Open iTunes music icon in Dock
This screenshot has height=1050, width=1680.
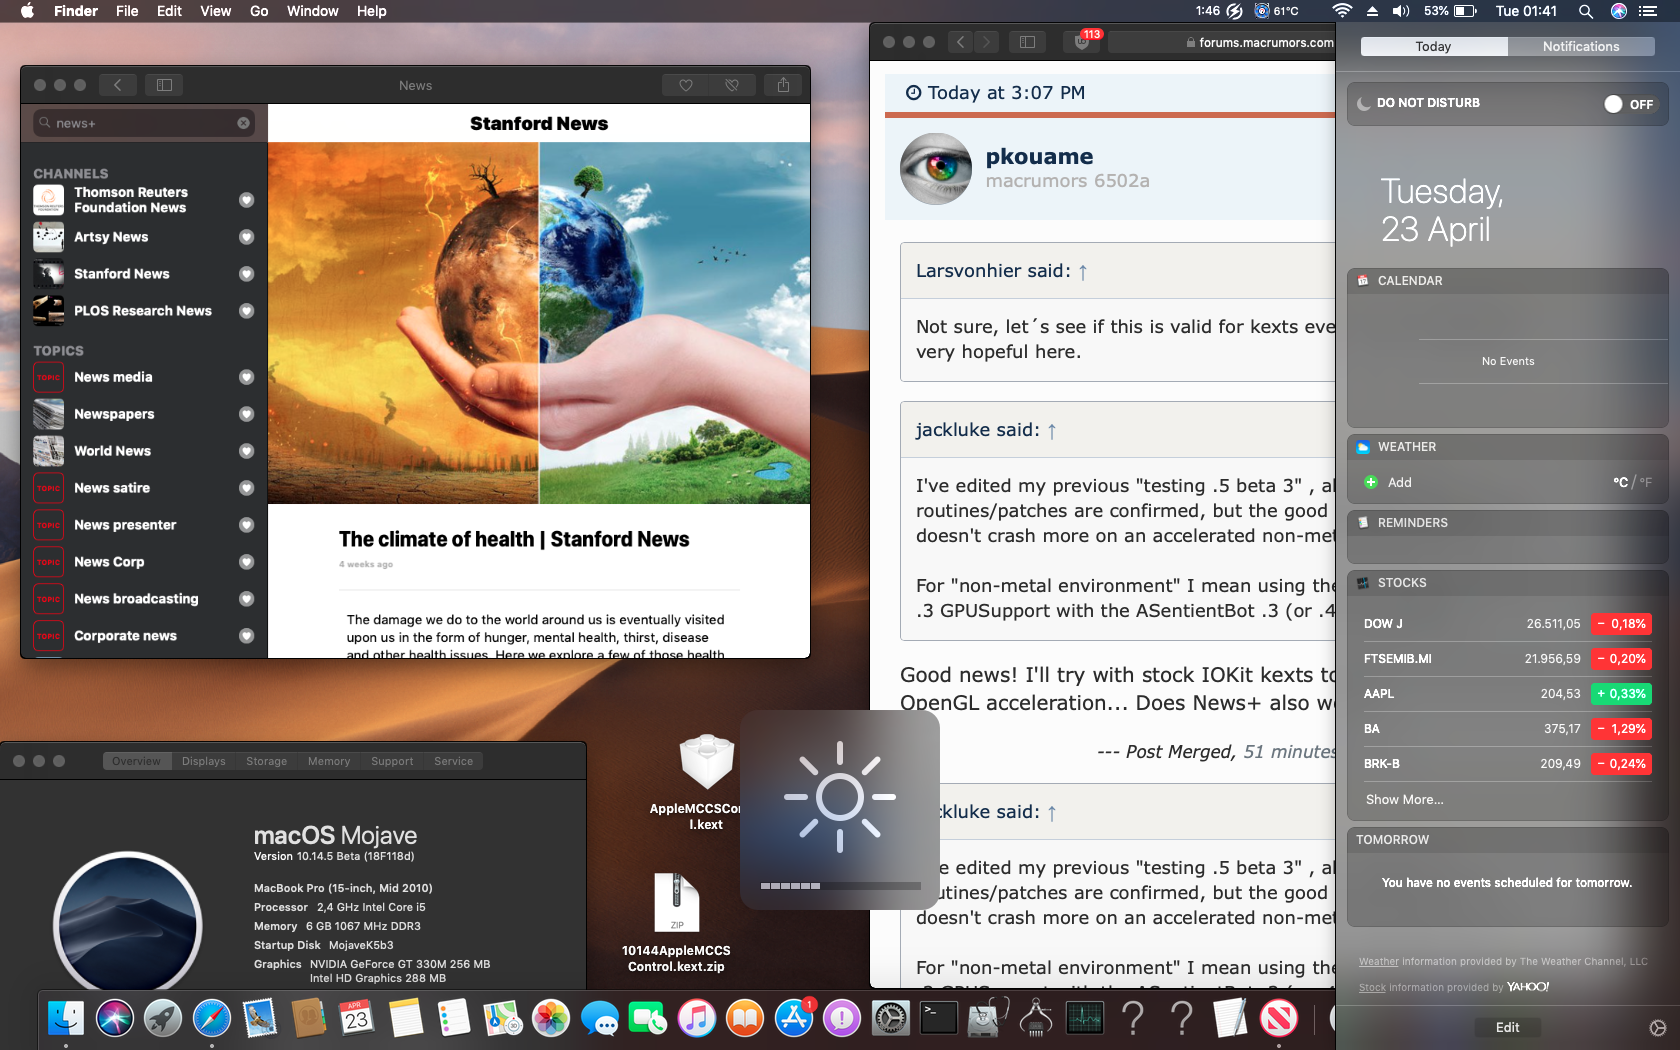coord(697,1019)
